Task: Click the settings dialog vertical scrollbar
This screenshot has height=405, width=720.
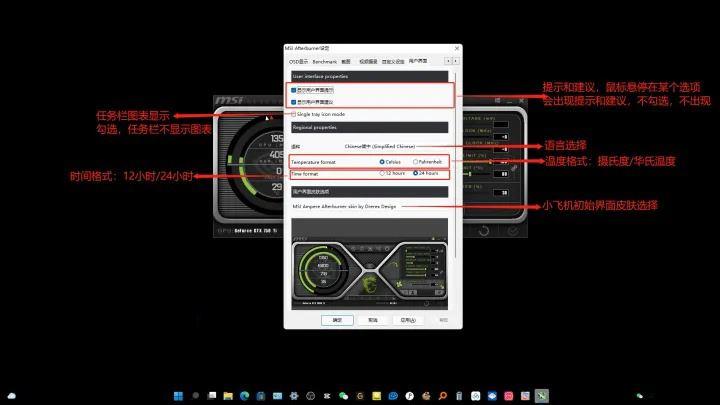Action: click(x=455, y=165)
